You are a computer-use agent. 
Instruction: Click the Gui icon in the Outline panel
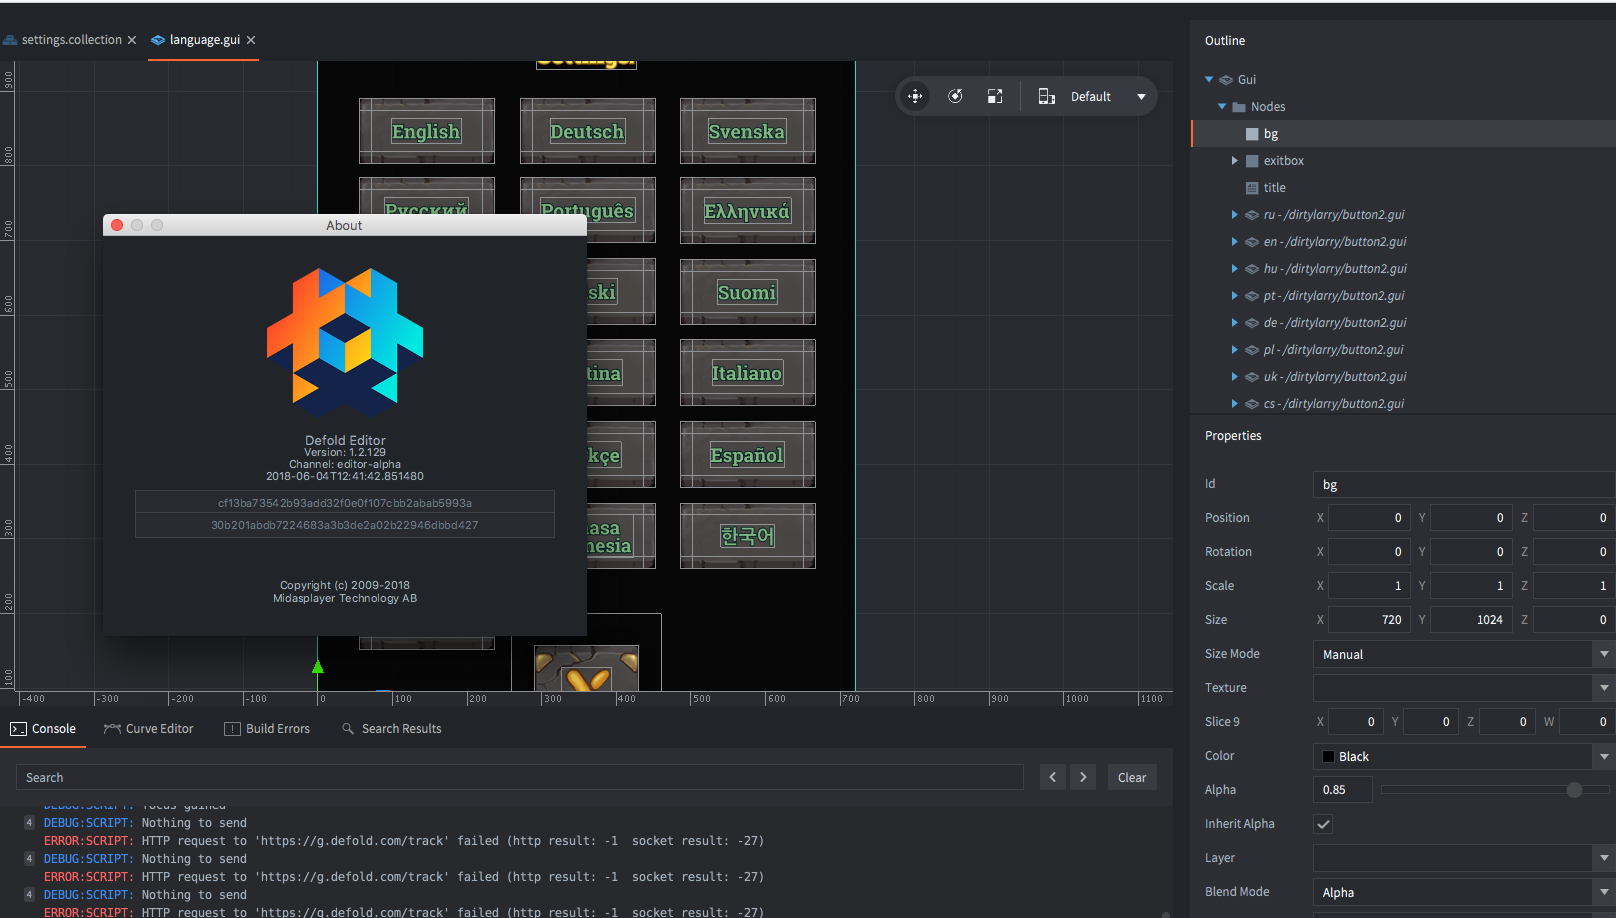pyautogui.click(x=1226, y=79)
